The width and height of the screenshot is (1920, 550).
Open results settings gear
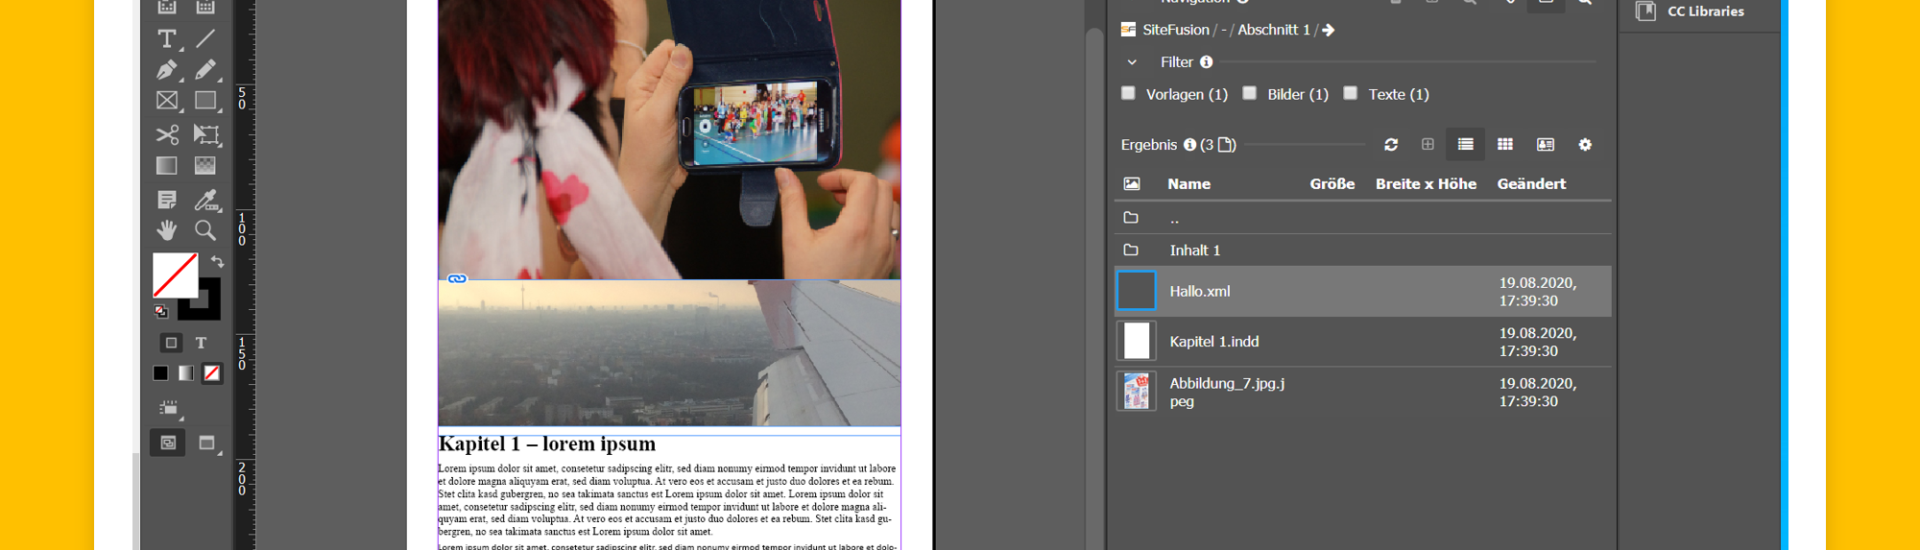point(1585,145)
